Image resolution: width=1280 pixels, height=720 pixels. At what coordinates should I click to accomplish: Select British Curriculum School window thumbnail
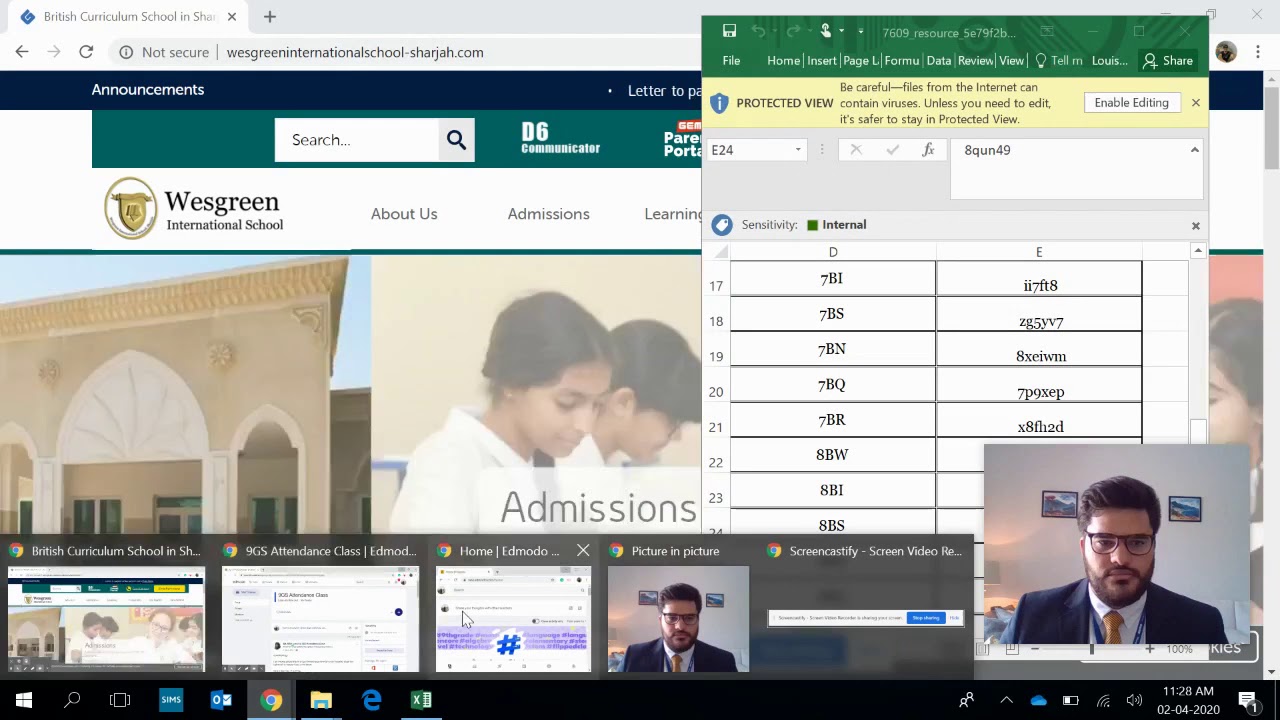[x=106, y=606]
